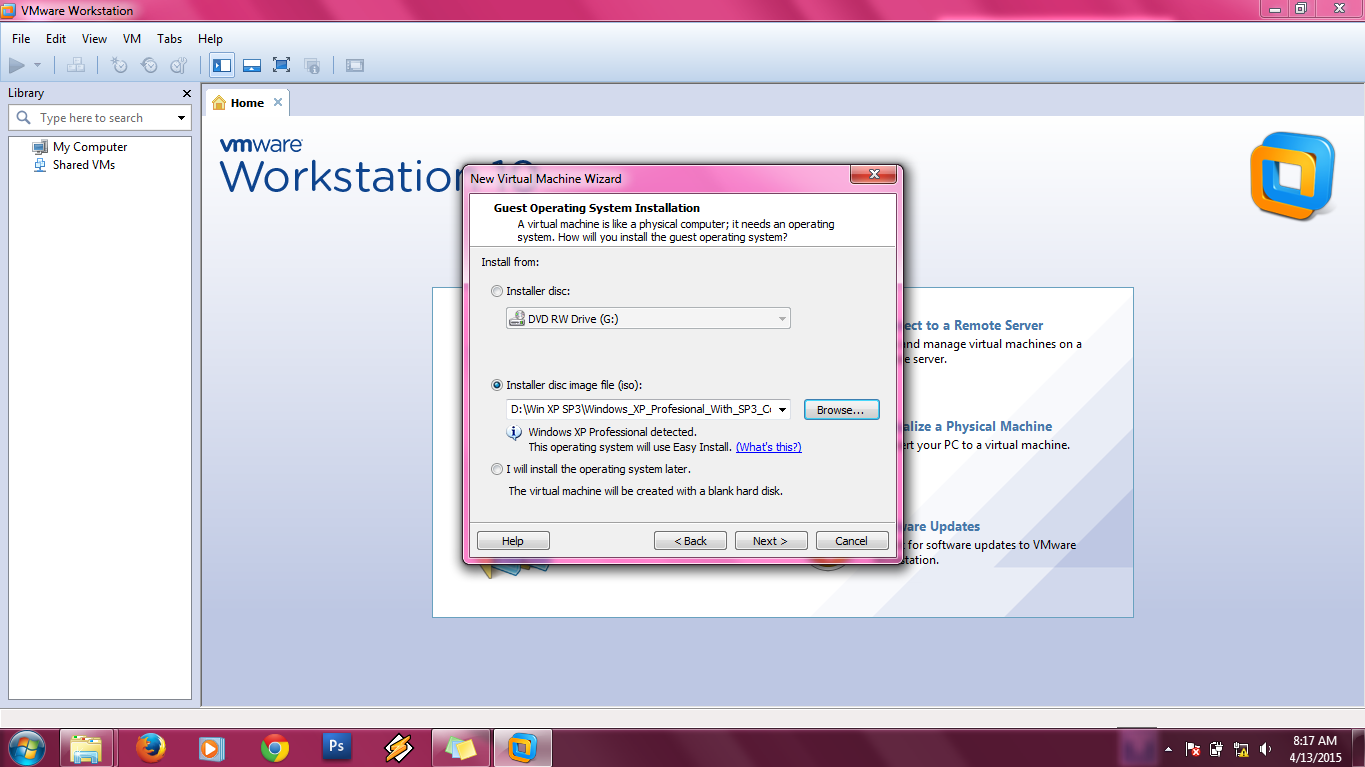Click the ISO image path text field
The width and height of the screenshot is (1365, 767).
(x=640, y=409)
